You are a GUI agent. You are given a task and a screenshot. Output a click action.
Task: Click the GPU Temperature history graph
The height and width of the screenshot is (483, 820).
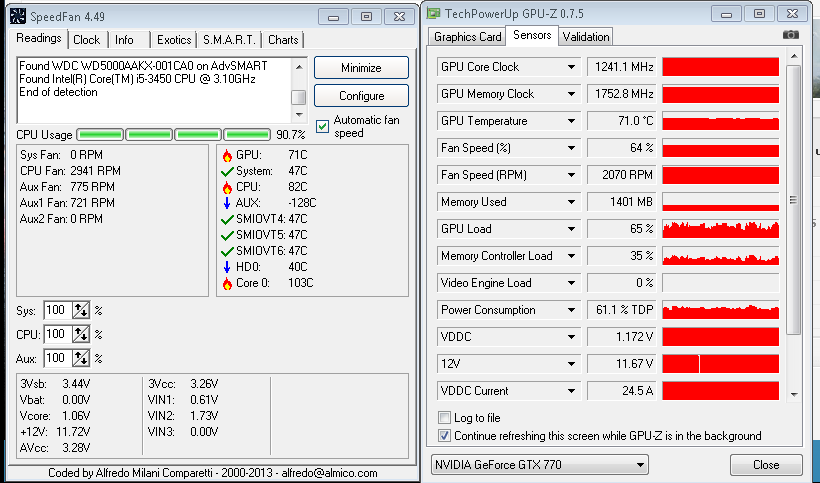[721, 121]
